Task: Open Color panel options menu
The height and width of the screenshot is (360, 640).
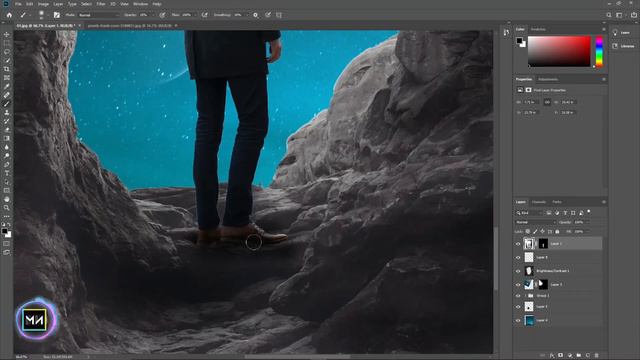Action: [x=604, y=29]
